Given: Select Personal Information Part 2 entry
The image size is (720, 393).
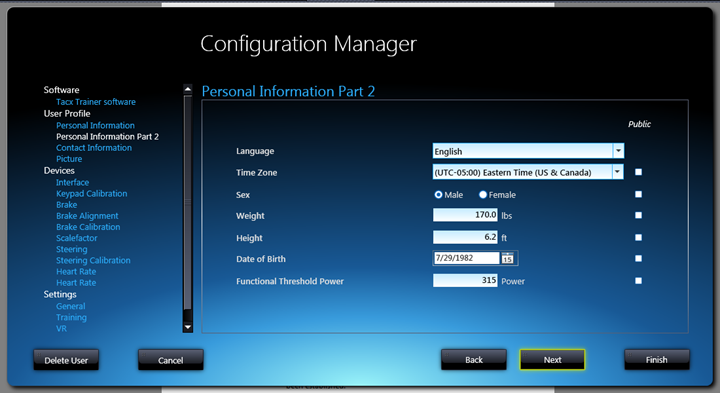Looking at the screenshot, I should tap(107, 136).
